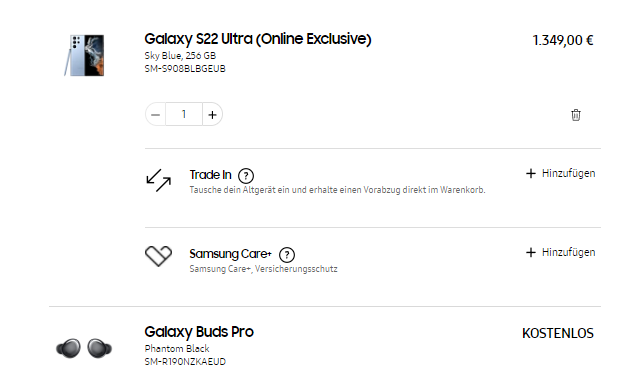Click the Galaxy Buds Pro title
This screenshot has height=389, width=629.
(x=199, y=332)
